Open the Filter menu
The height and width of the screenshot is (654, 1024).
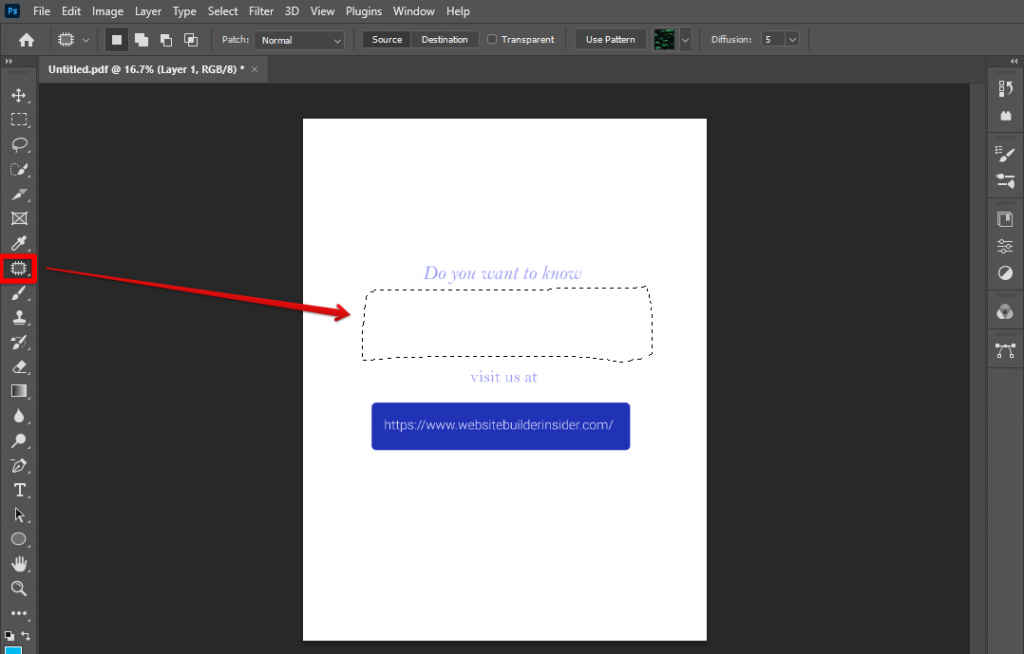click(261, 11)
